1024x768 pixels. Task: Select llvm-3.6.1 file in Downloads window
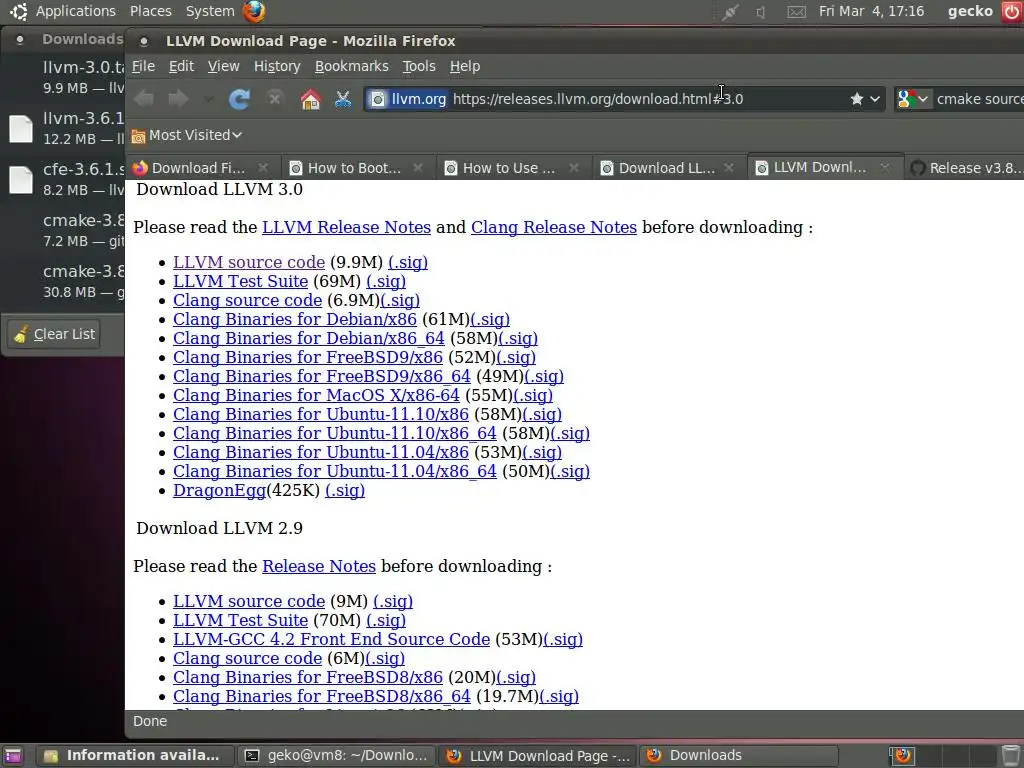pyautogui.click(x=65, y=128)
